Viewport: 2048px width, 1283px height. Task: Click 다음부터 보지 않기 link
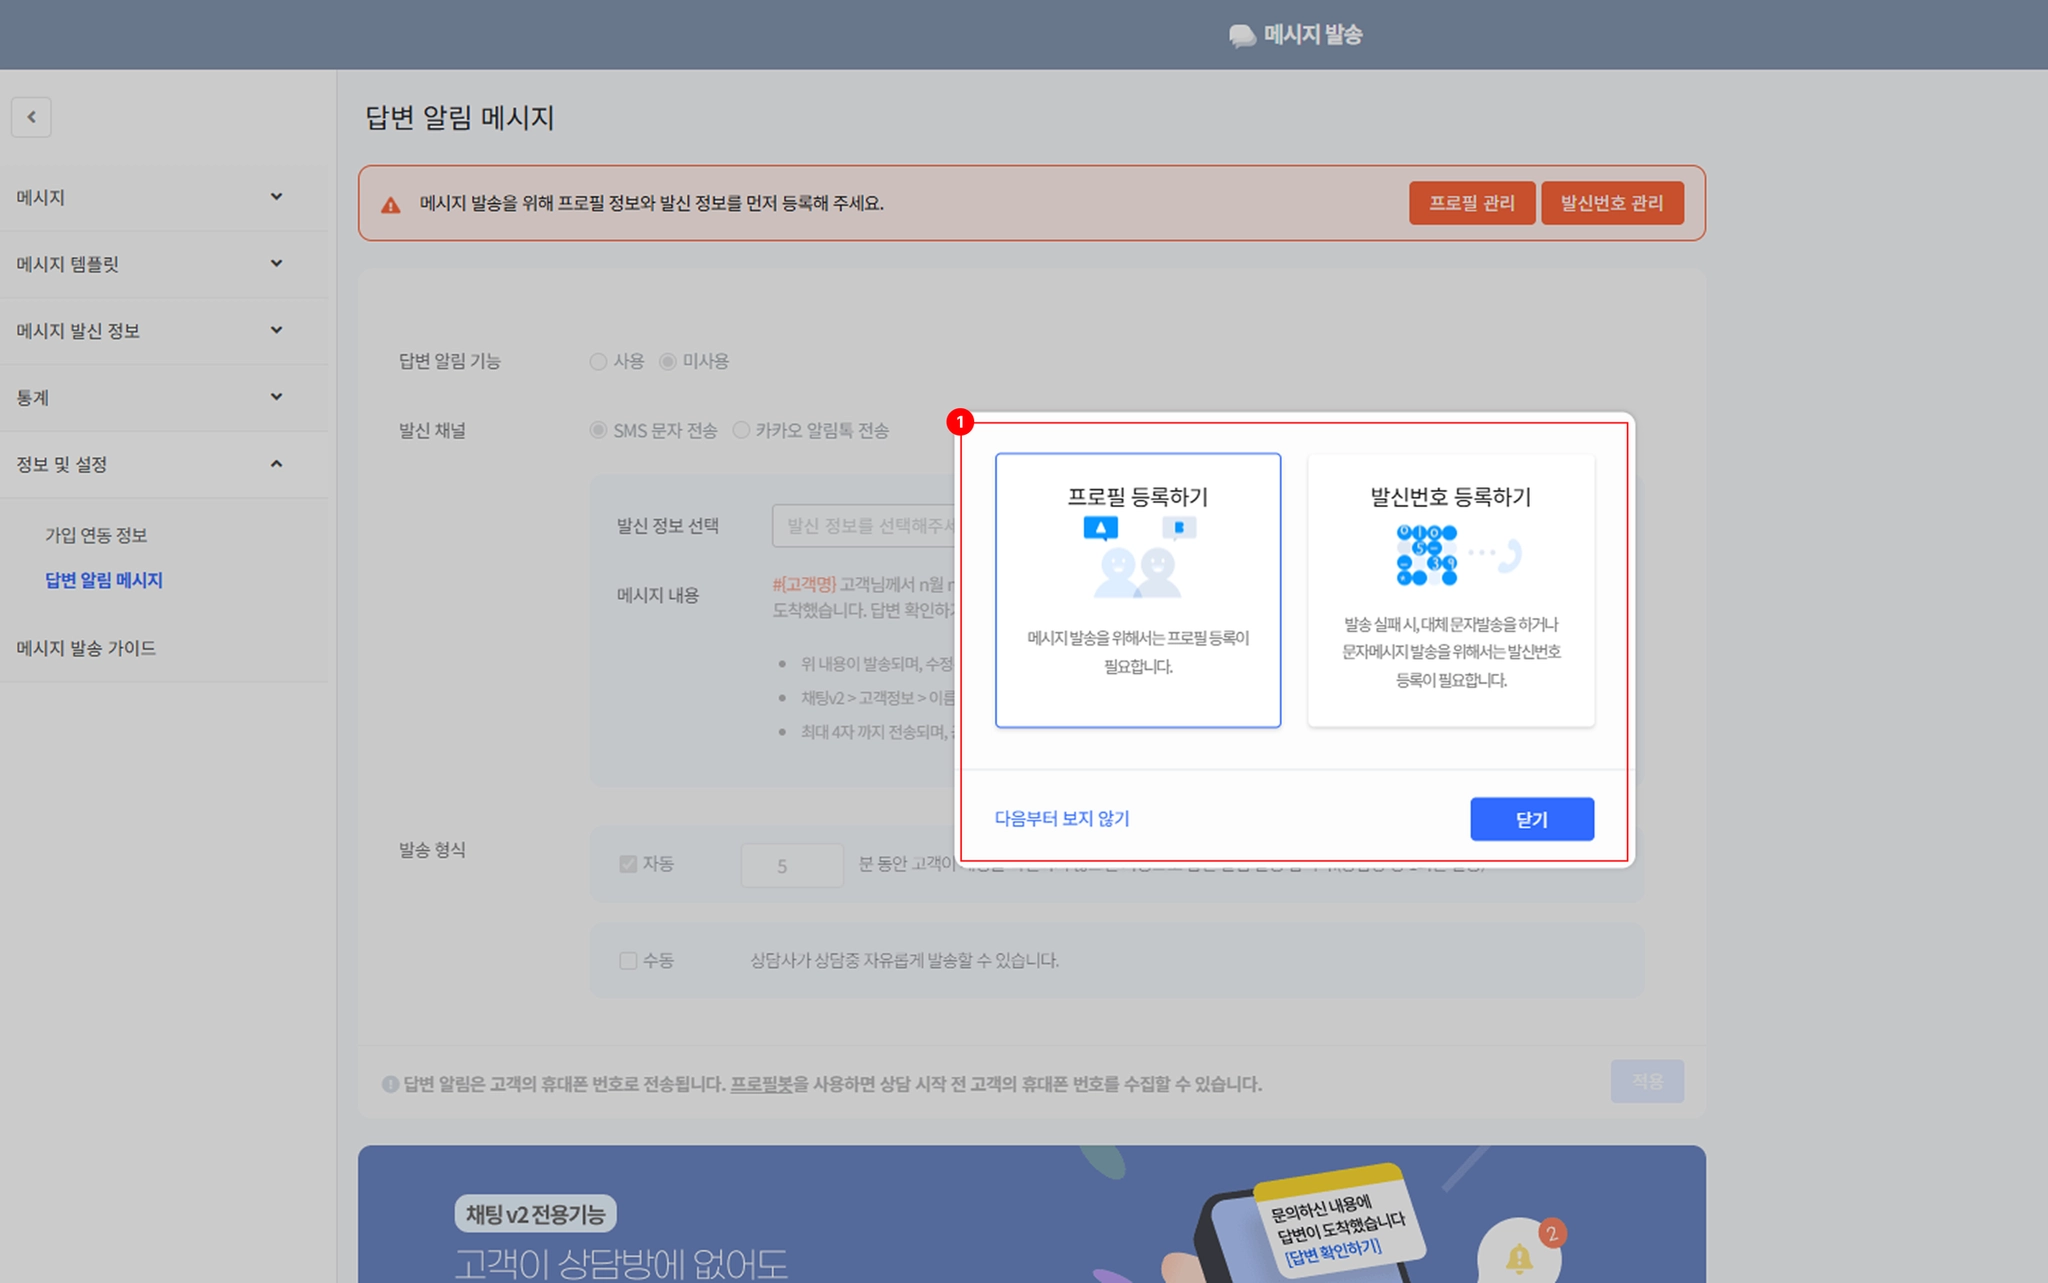coord(1061,818)
